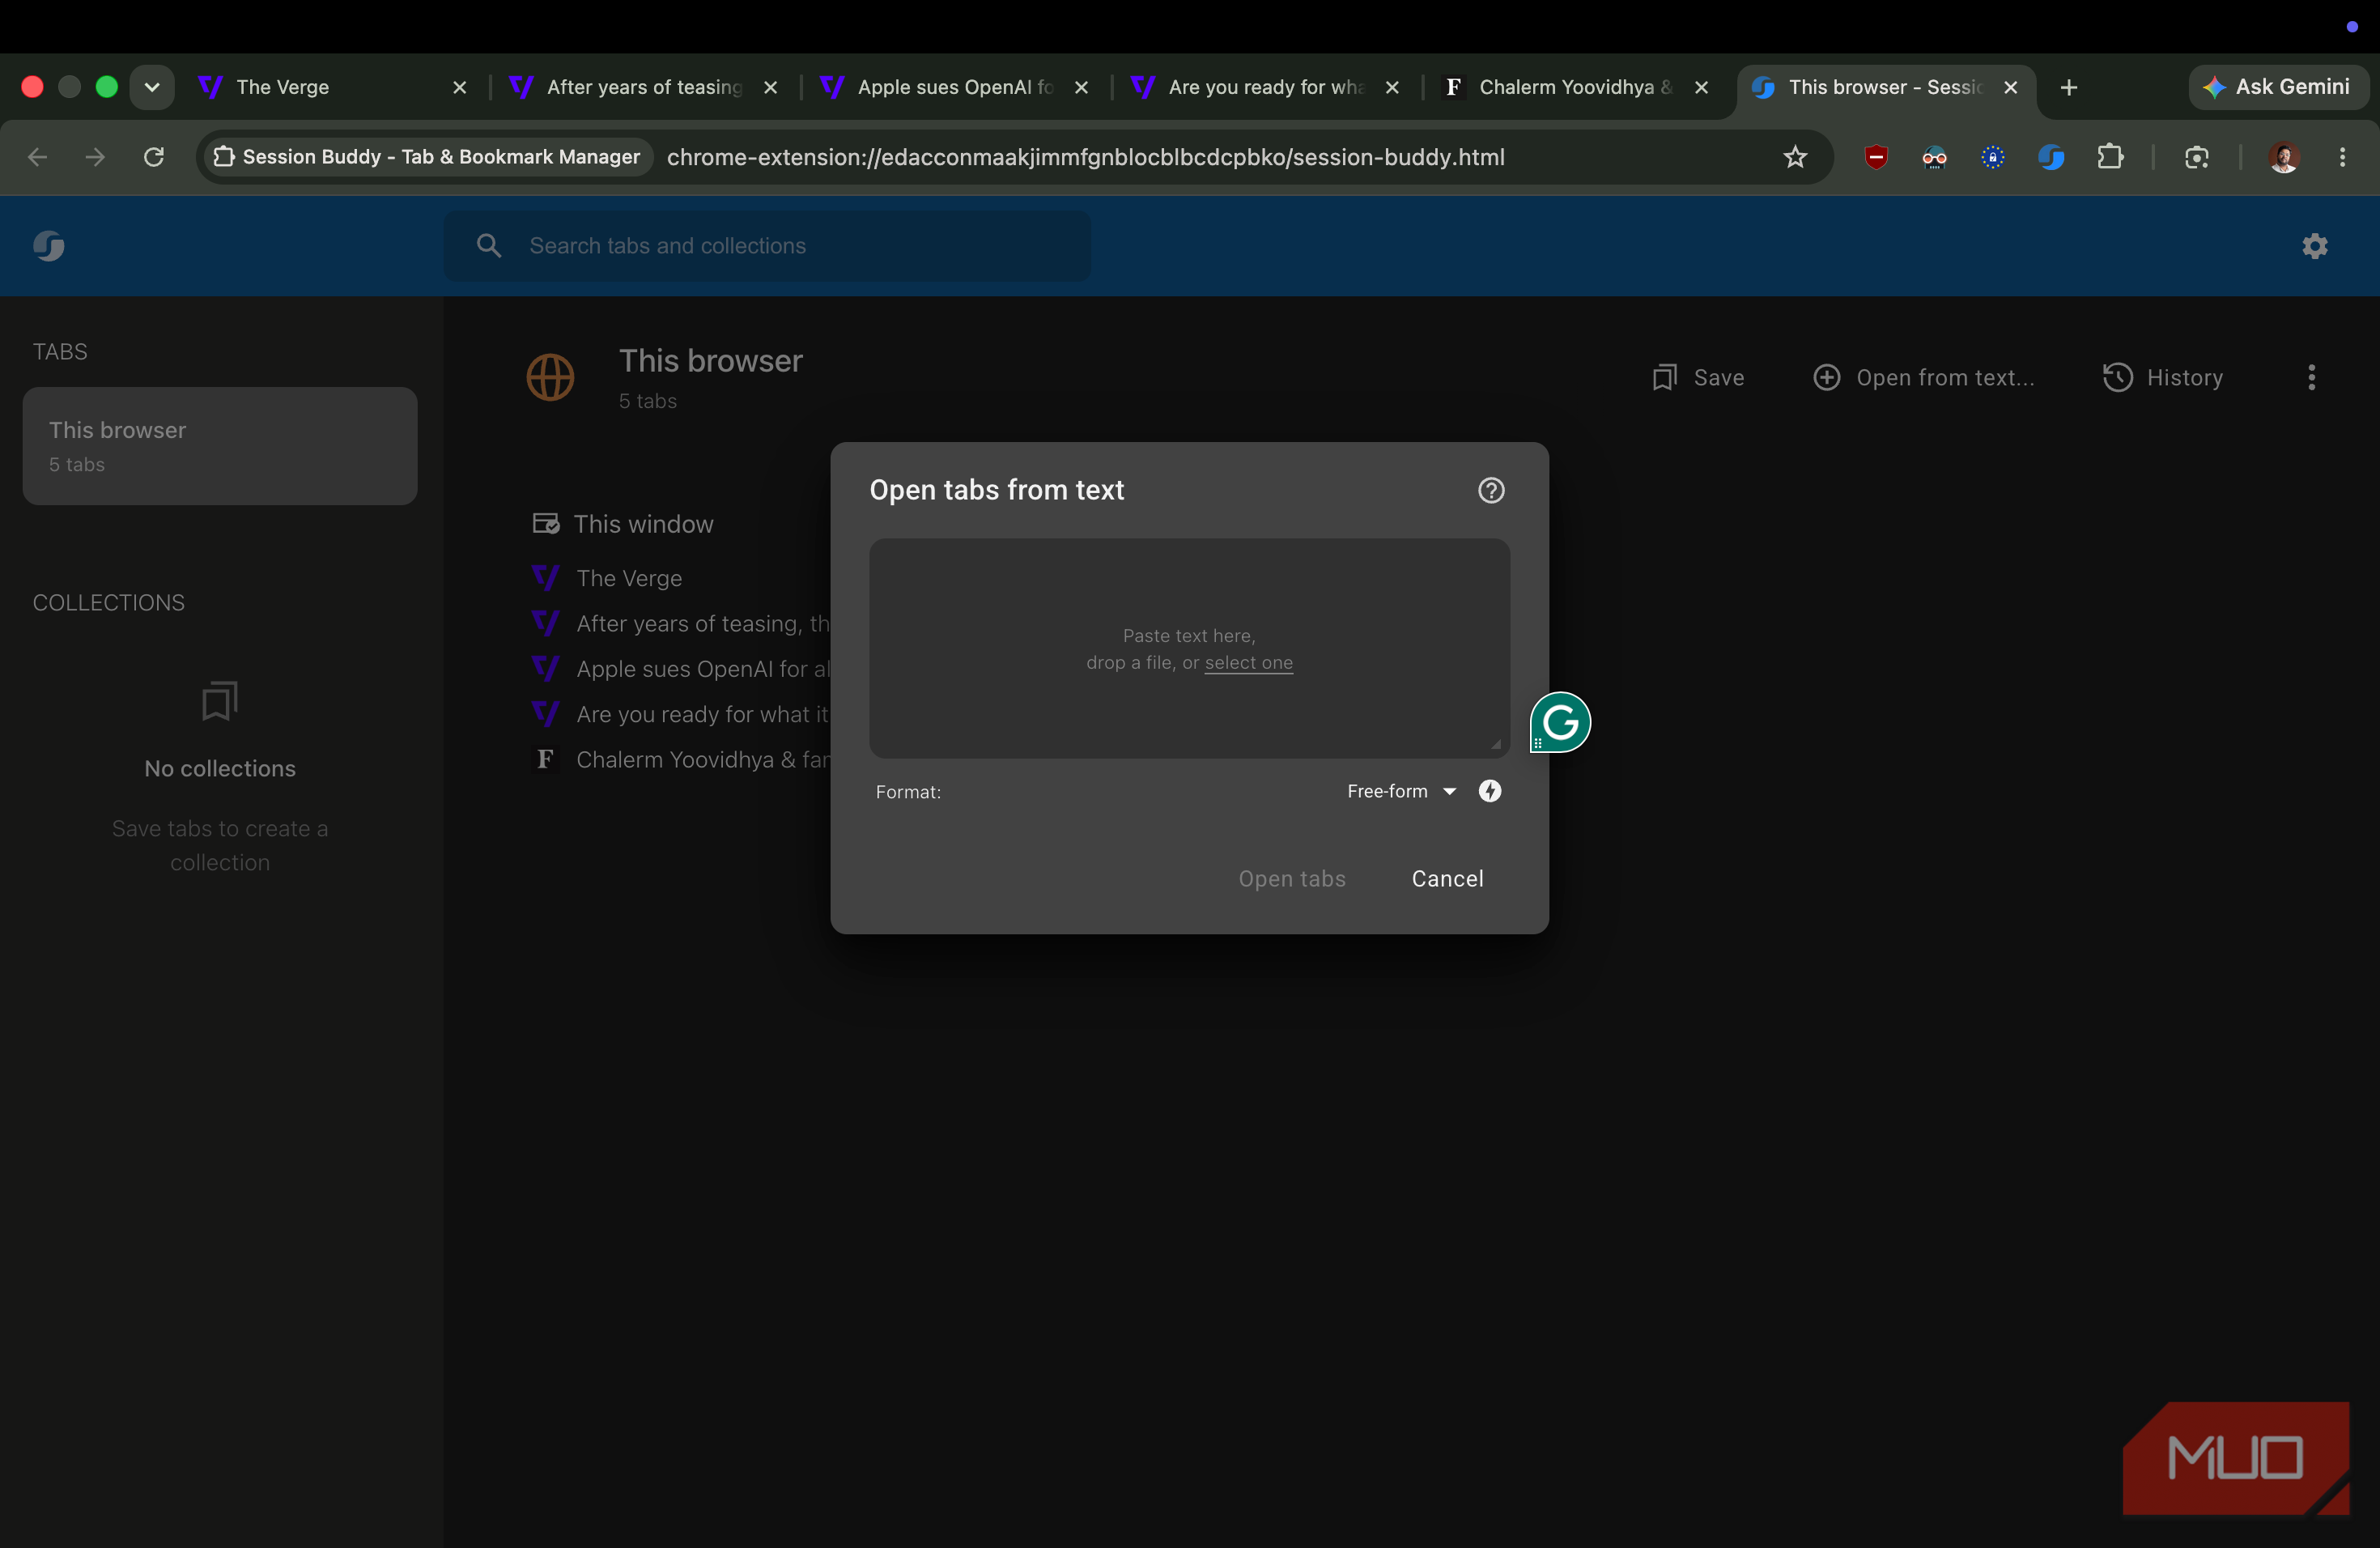Switch to After years of teasing tab
This screenshot has width=2380, height=1548.
(x=642, y=87)
